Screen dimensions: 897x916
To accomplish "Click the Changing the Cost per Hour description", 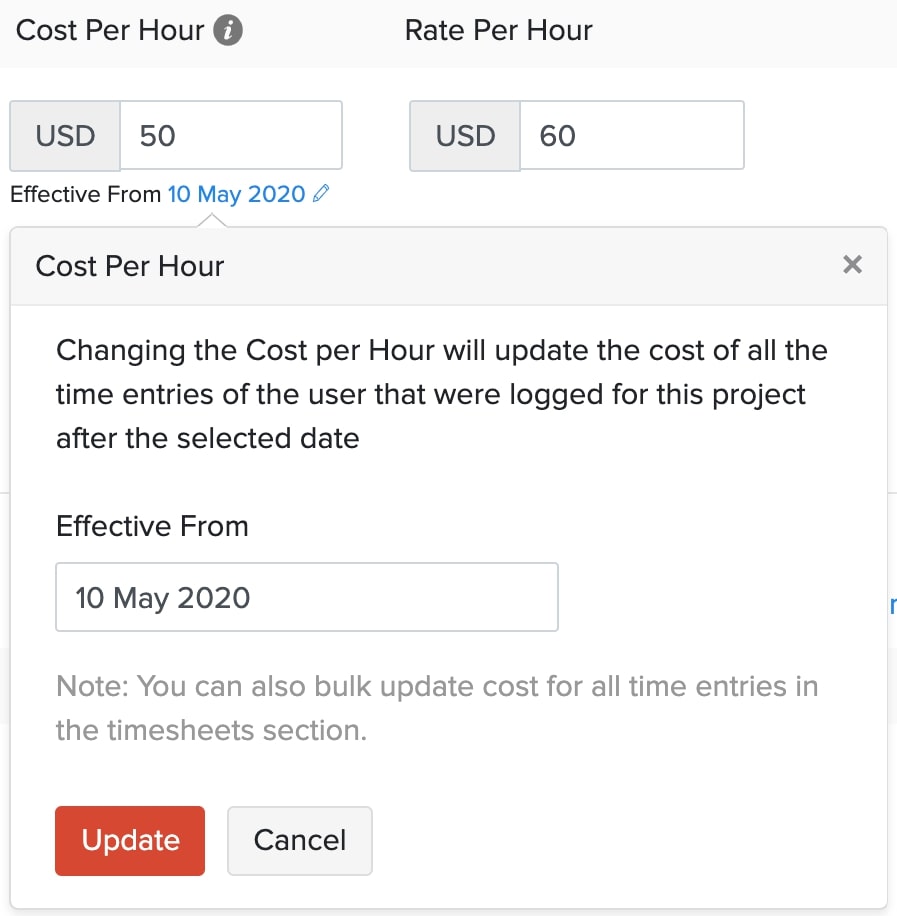I will 441,394.
